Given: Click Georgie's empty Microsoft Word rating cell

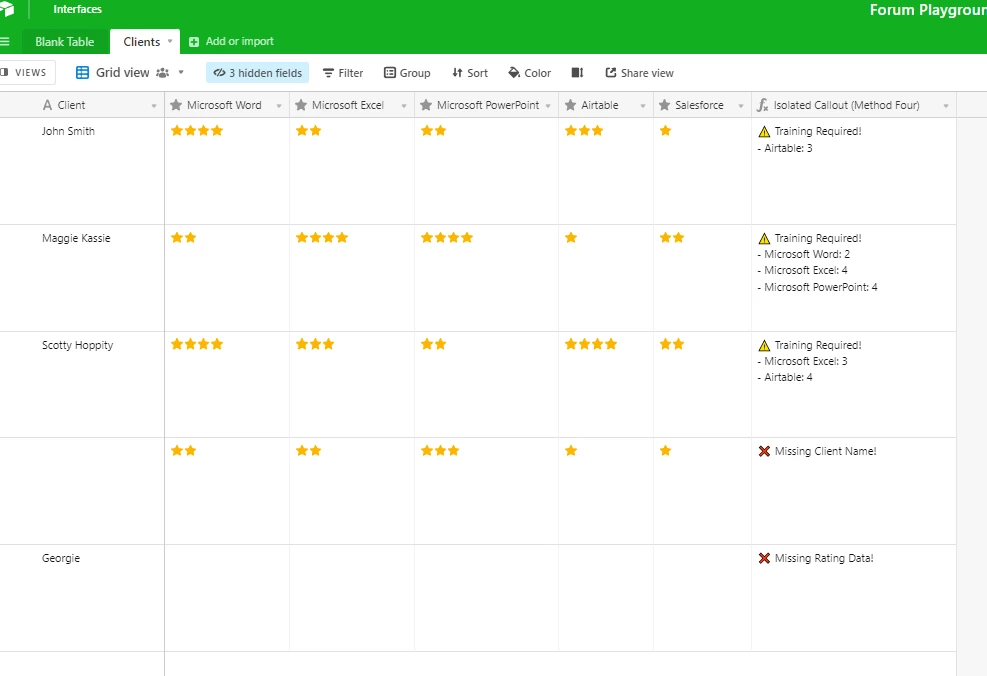Looking at the screenshot, I should coord(227,598).
